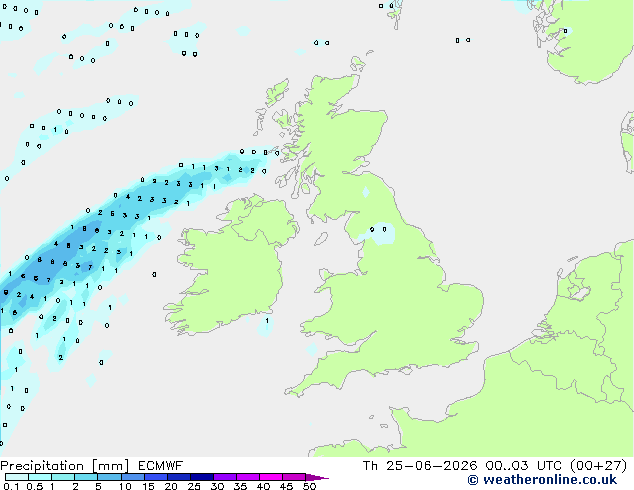The width and height of the screenshot is (634, 490).
Task: Click the 'Precipitation [mm]' title text
Action: click(64, 466)
